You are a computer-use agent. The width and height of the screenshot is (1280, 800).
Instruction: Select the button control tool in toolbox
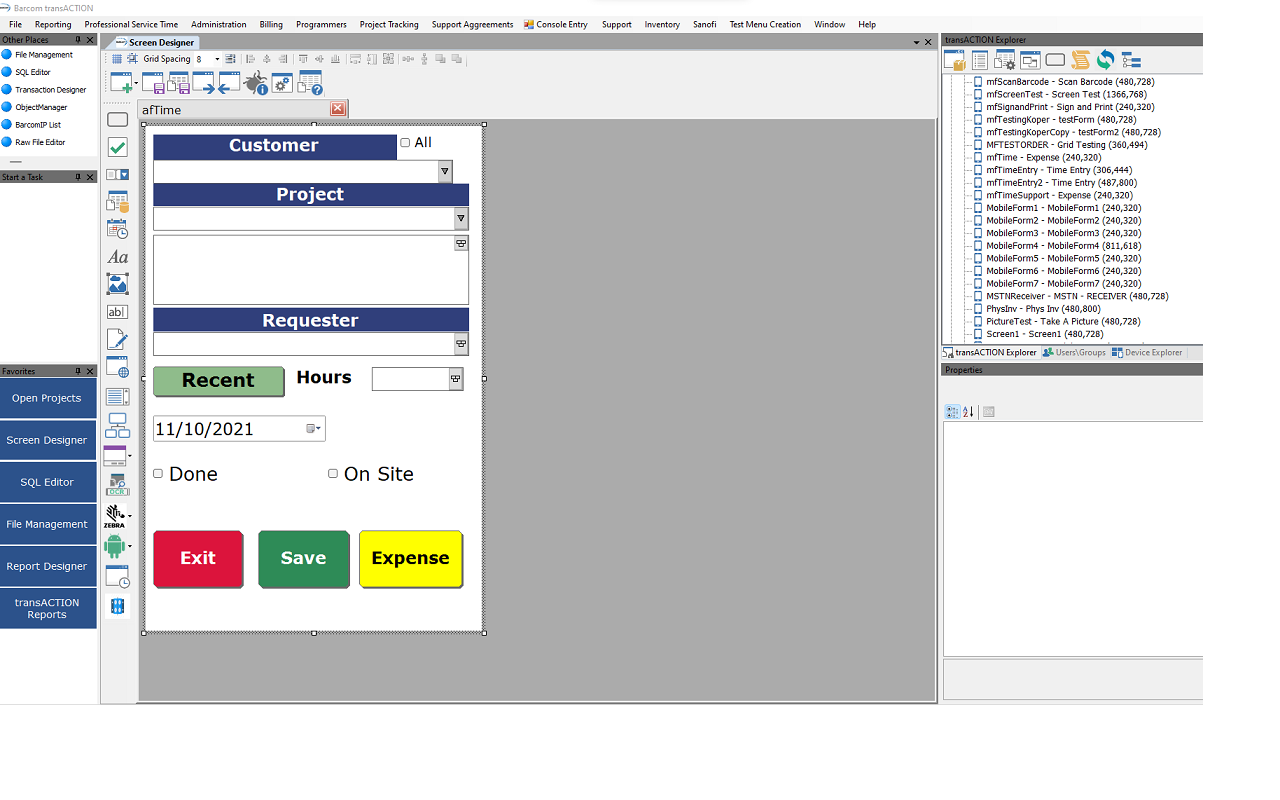click(117, 120)
